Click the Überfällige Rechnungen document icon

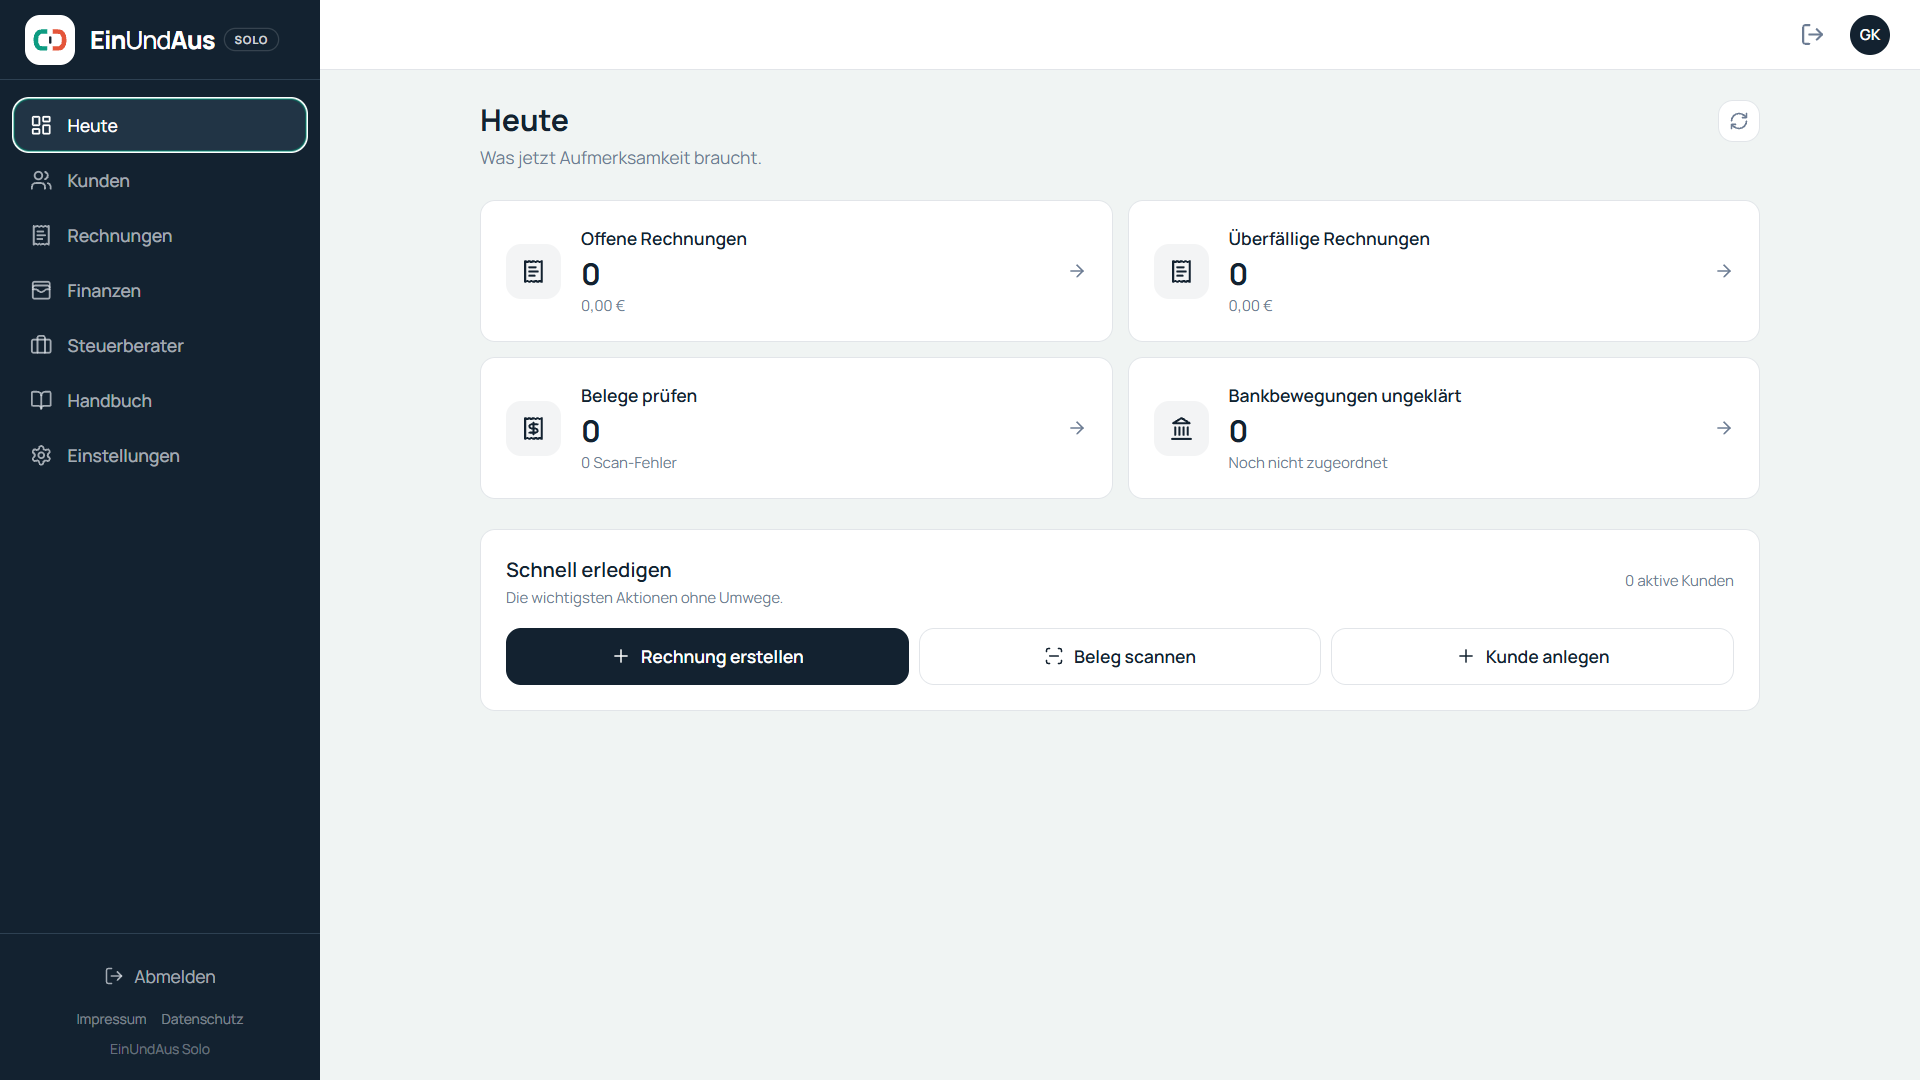coord(1181,271)
